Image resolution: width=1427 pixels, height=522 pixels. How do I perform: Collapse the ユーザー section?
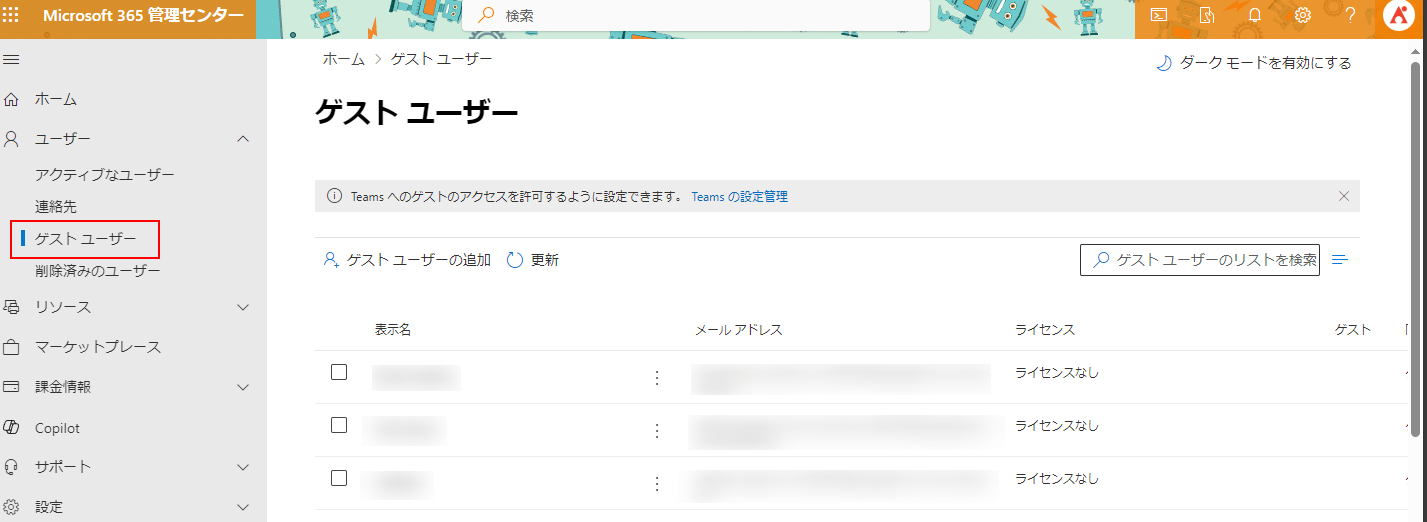[243, 139]
